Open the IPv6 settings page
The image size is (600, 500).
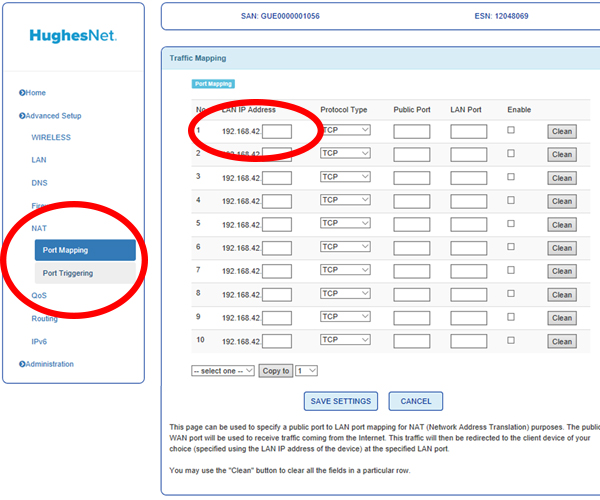point(39,342)
